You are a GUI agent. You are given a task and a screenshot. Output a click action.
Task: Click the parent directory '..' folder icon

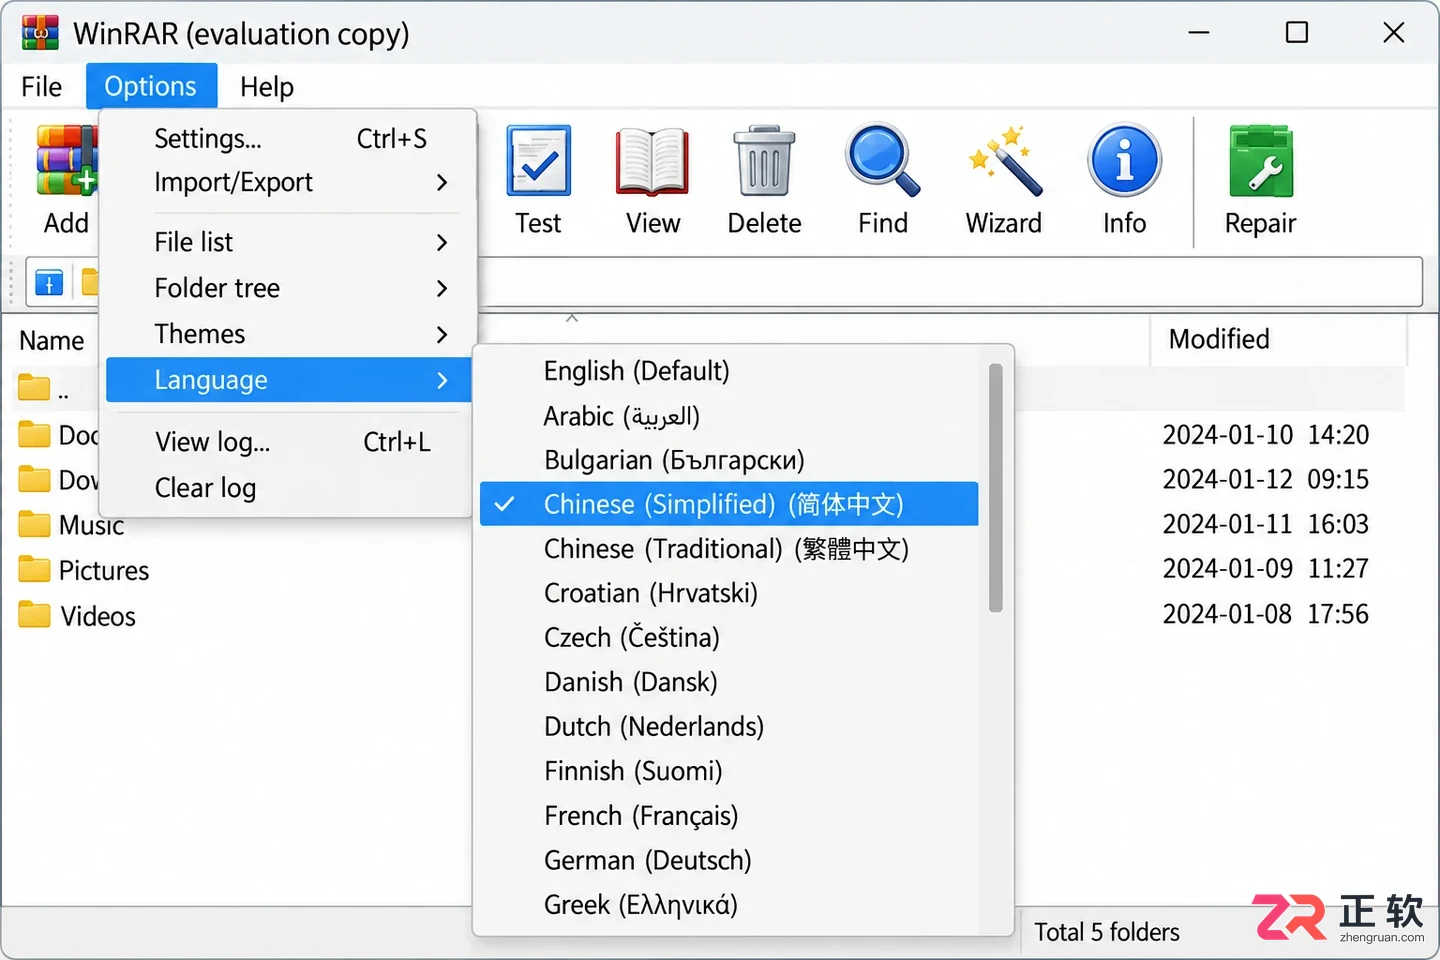point(34,387)
